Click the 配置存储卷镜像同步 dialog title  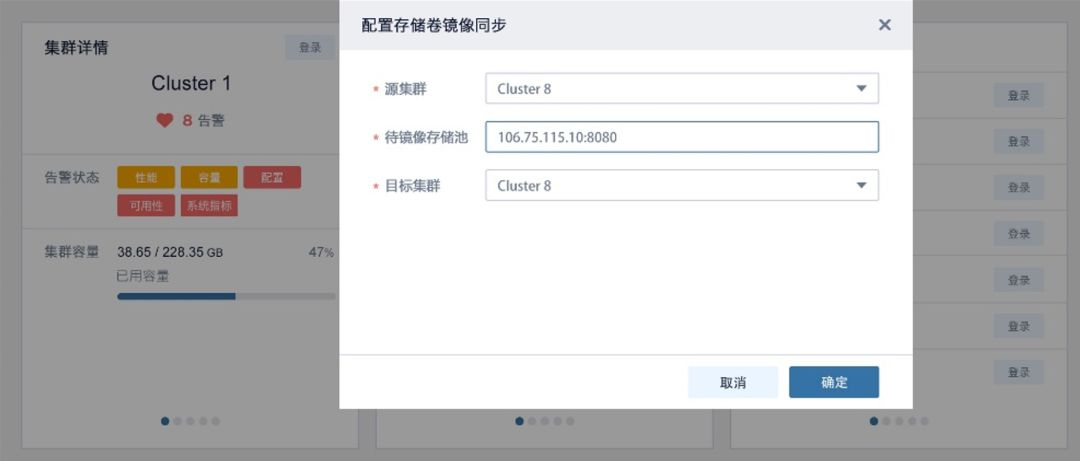tap(435, 25)
